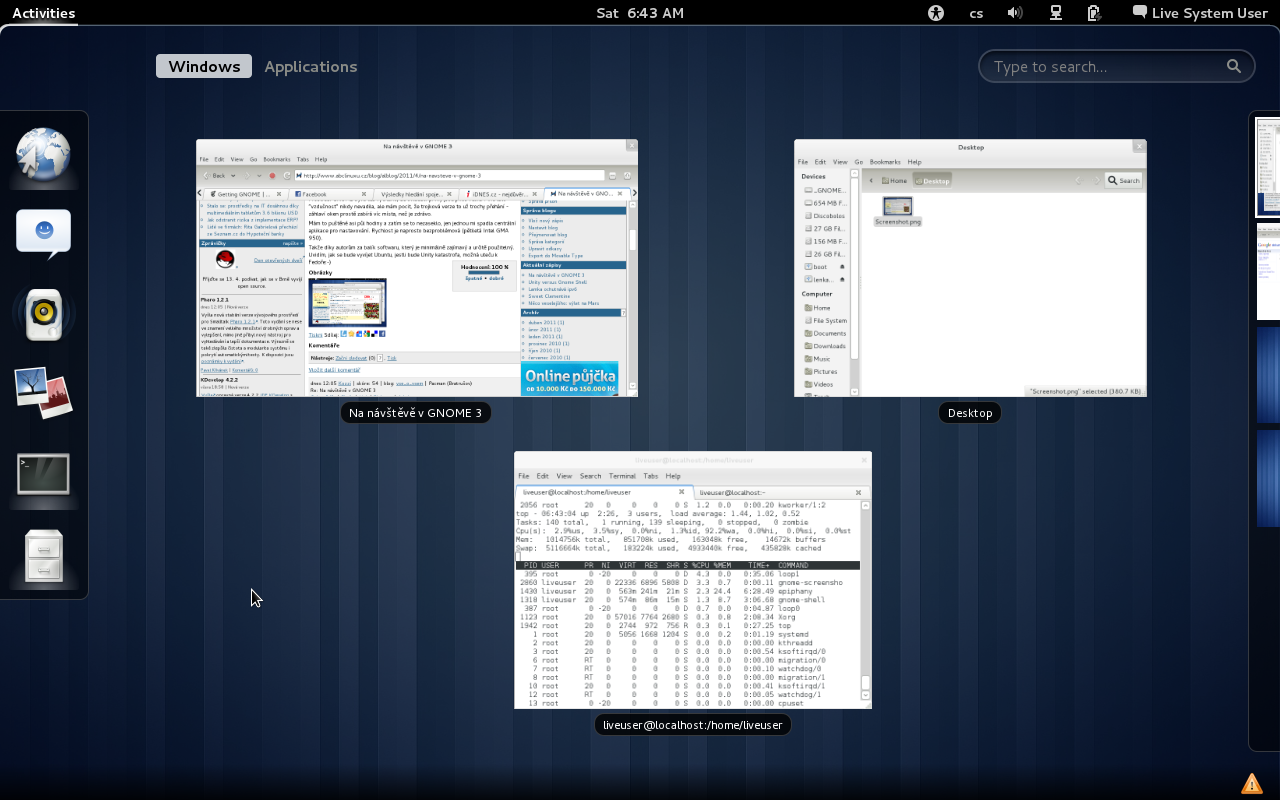Viewport: 1280px width, 800px height.
Task: Open the Live System User menu
Action: point(1200,13)
